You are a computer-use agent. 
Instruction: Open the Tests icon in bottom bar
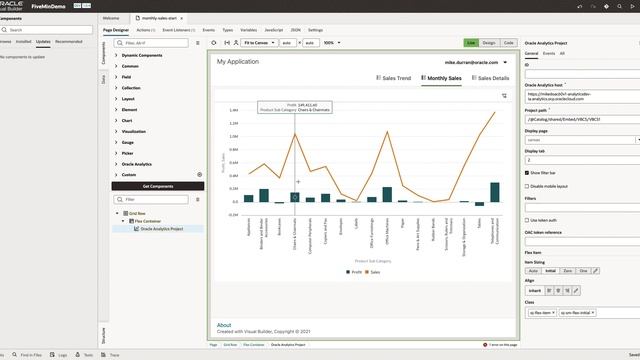point(78,355)
